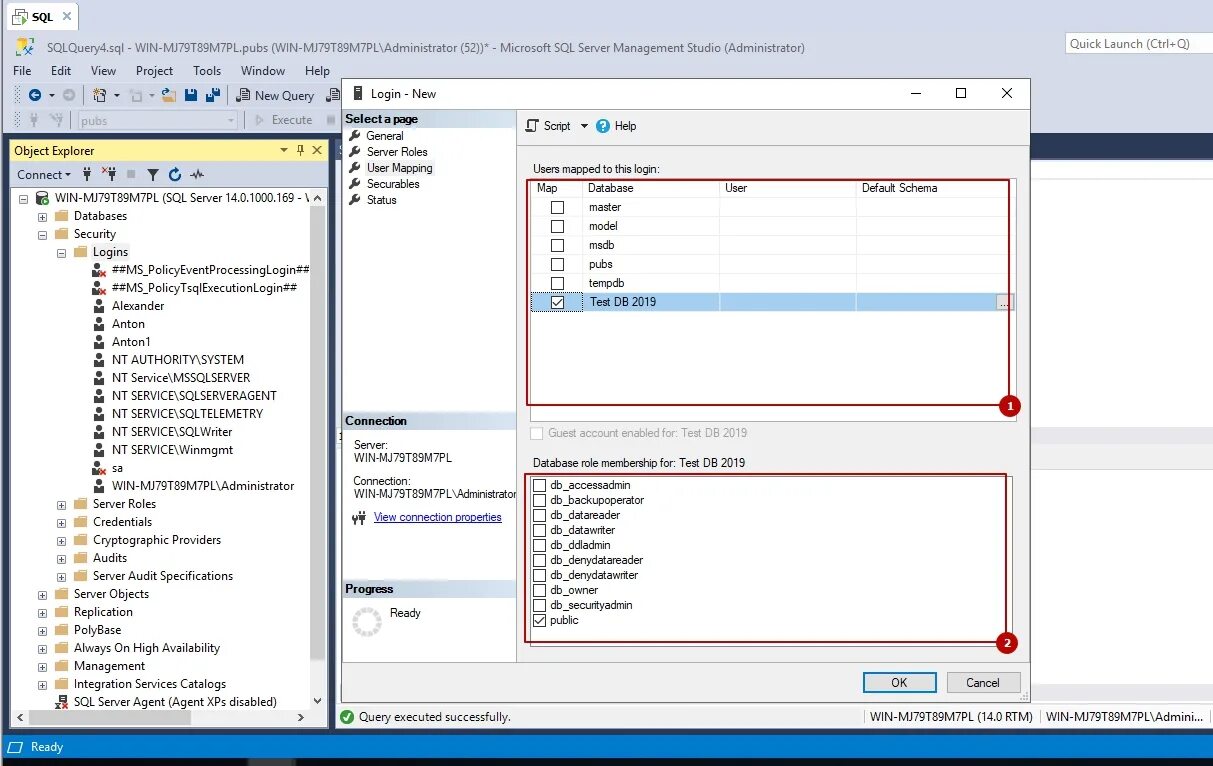Start a New Query
This screenshot has width=1213, height=766.
[x=275, y=95]
